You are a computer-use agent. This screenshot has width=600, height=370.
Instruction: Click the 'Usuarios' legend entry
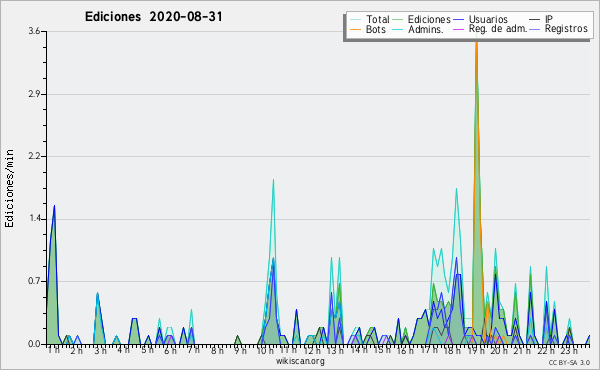point(488,19)
